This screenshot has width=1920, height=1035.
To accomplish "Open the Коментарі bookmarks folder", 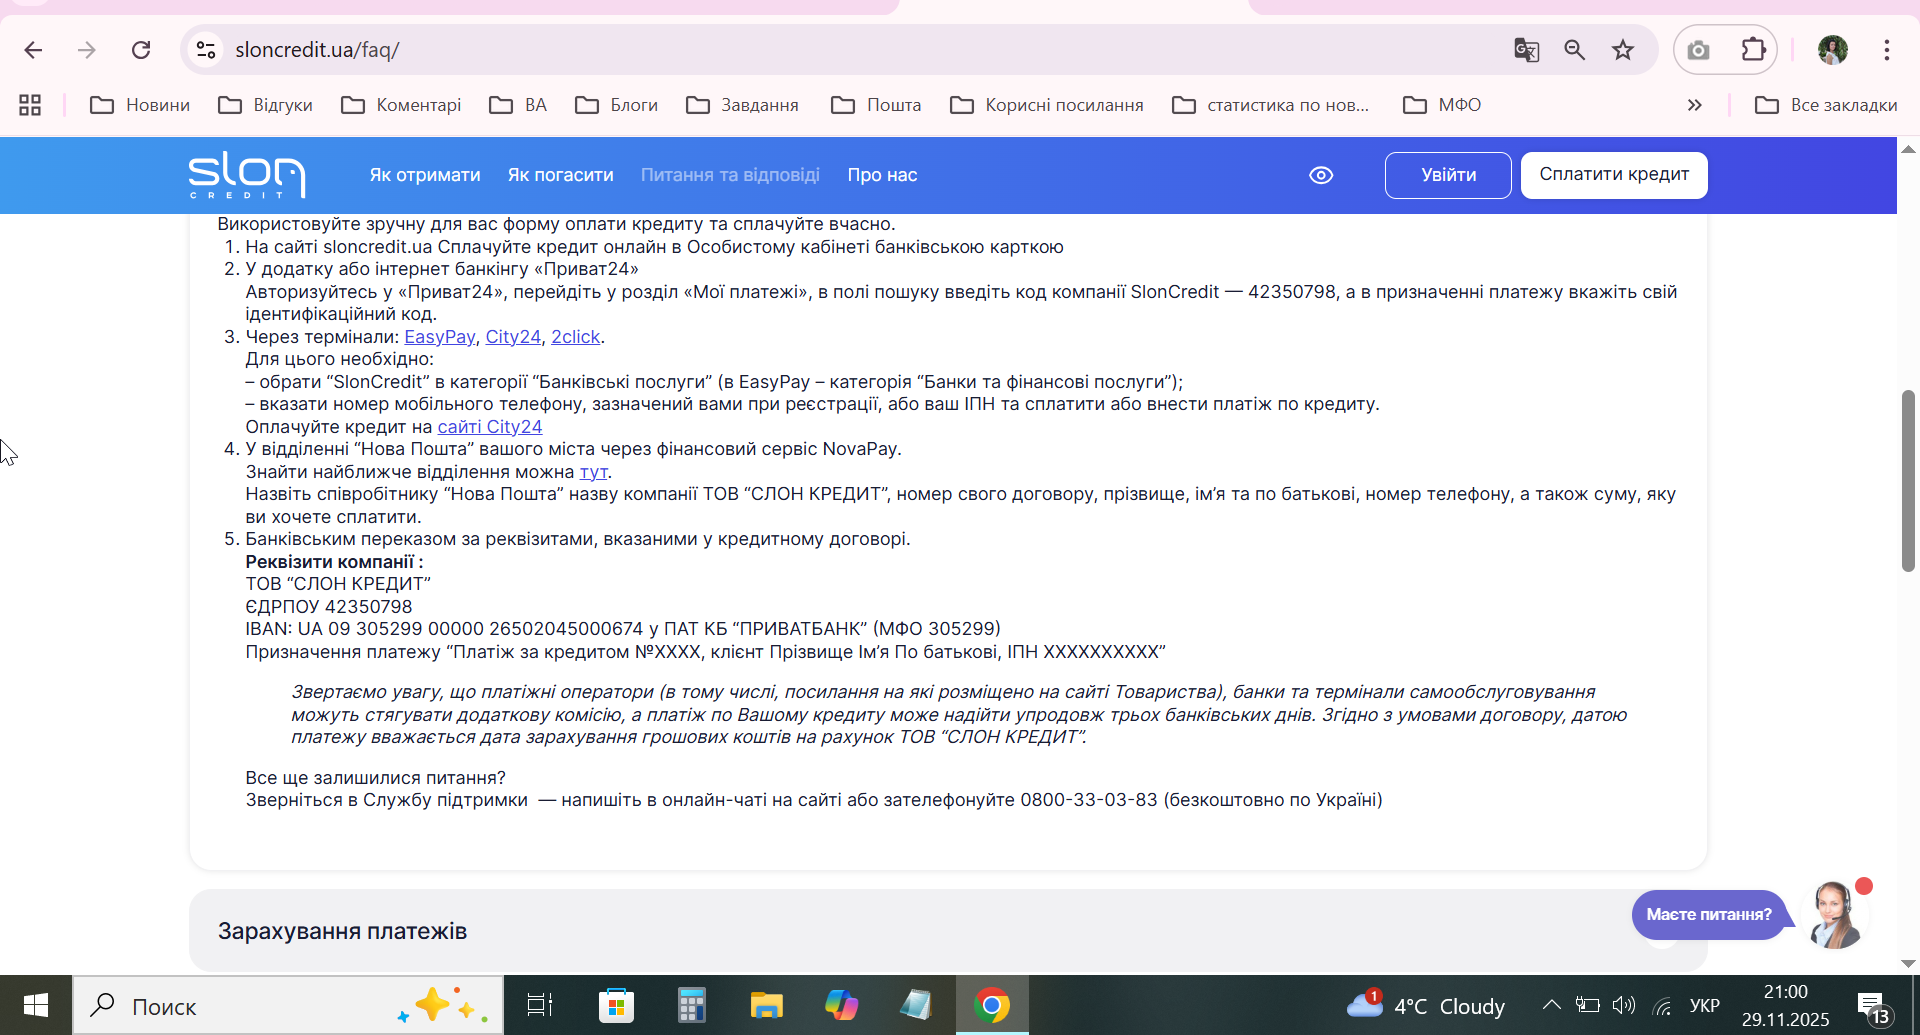I will (x=401, y=105).
